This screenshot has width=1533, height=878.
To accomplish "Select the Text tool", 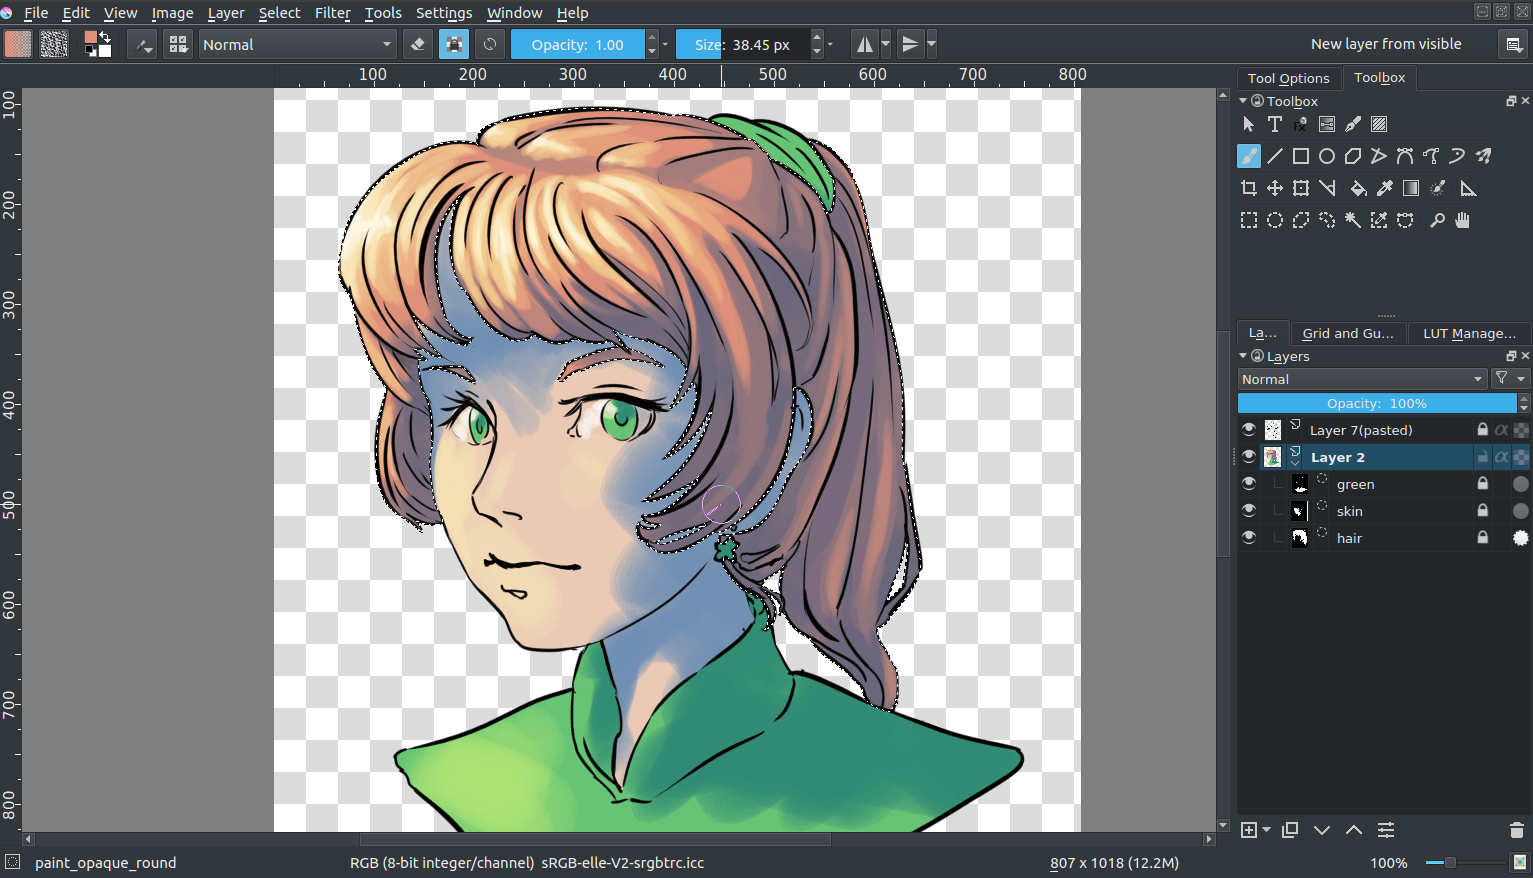I will [1275, 123].
